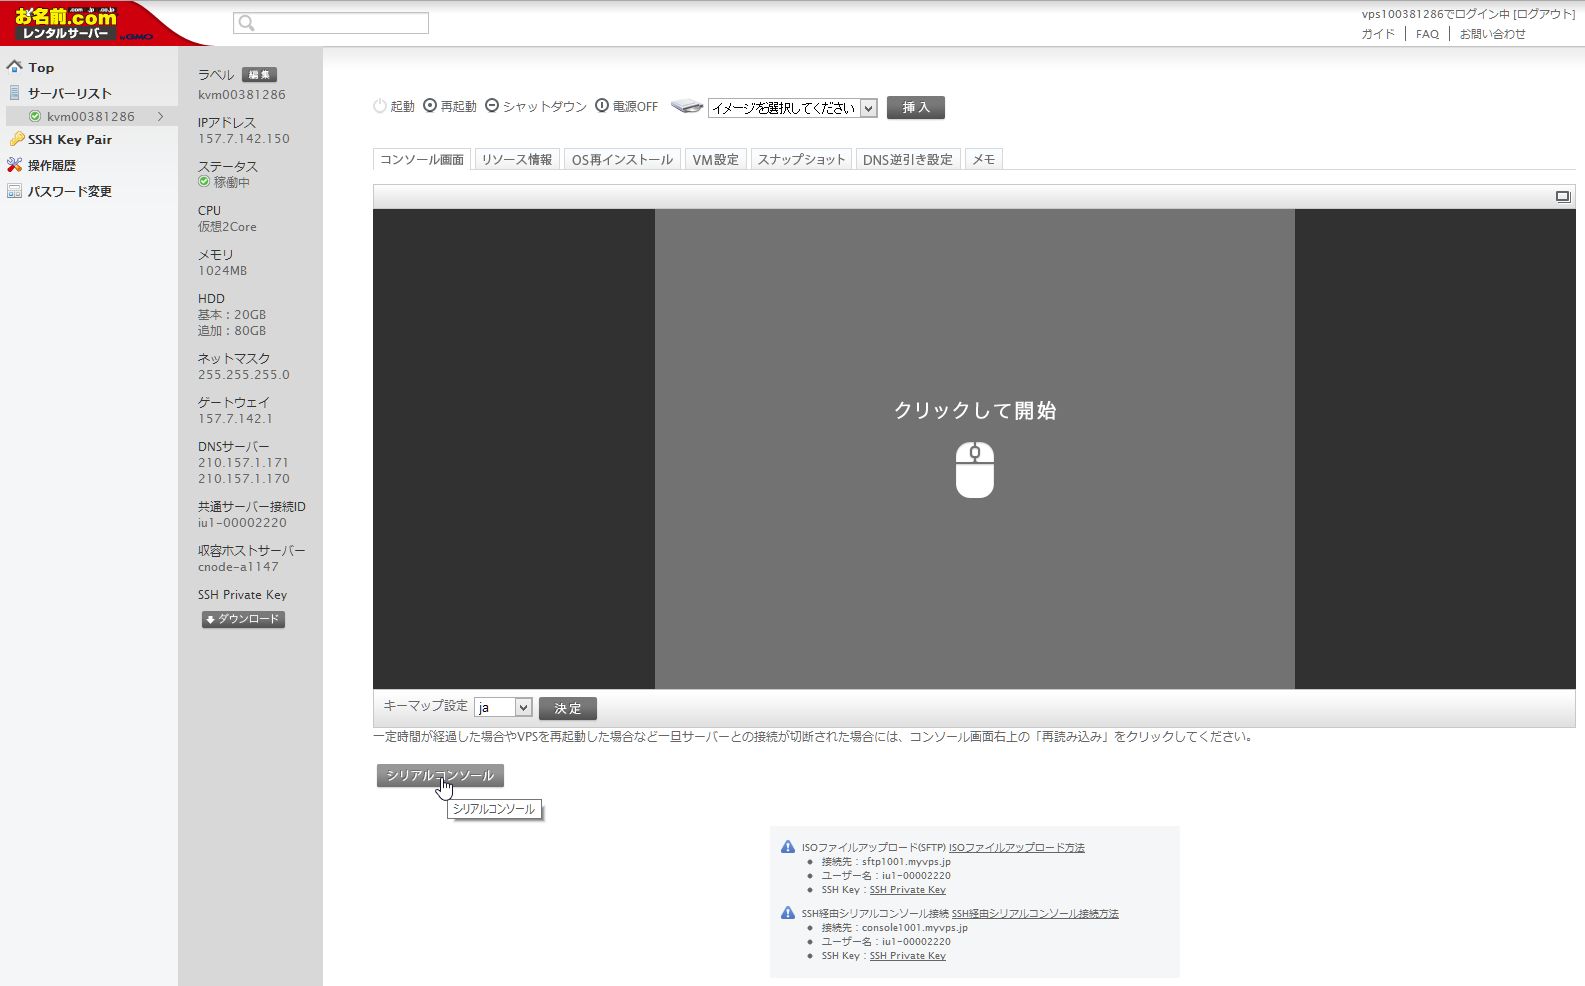Open the キーマップ設定 ja dropdown
The height and width of the screenshot is (986, 1585).
coord(503,707)
